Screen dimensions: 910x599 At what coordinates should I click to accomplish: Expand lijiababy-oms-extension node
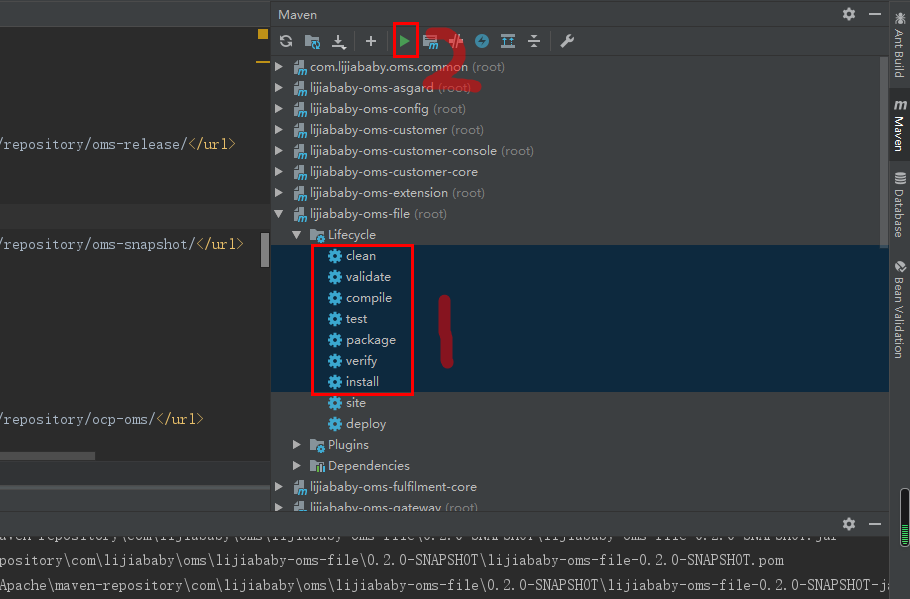279,193
